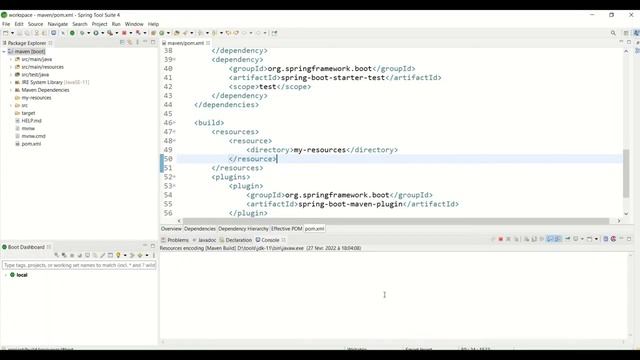
Task: Click my-resources text on line 49
Action: 320,150
